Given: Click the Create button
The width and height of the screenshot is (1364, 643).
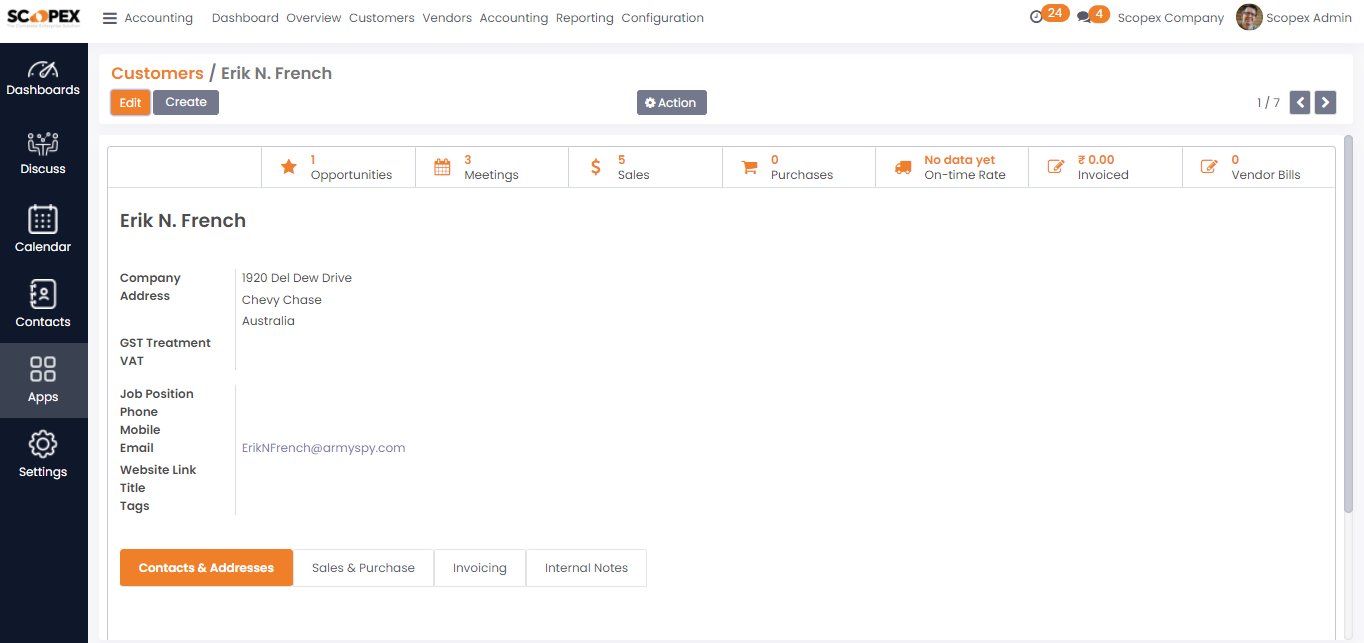Looking at the screenshot, I should point(186,102).
